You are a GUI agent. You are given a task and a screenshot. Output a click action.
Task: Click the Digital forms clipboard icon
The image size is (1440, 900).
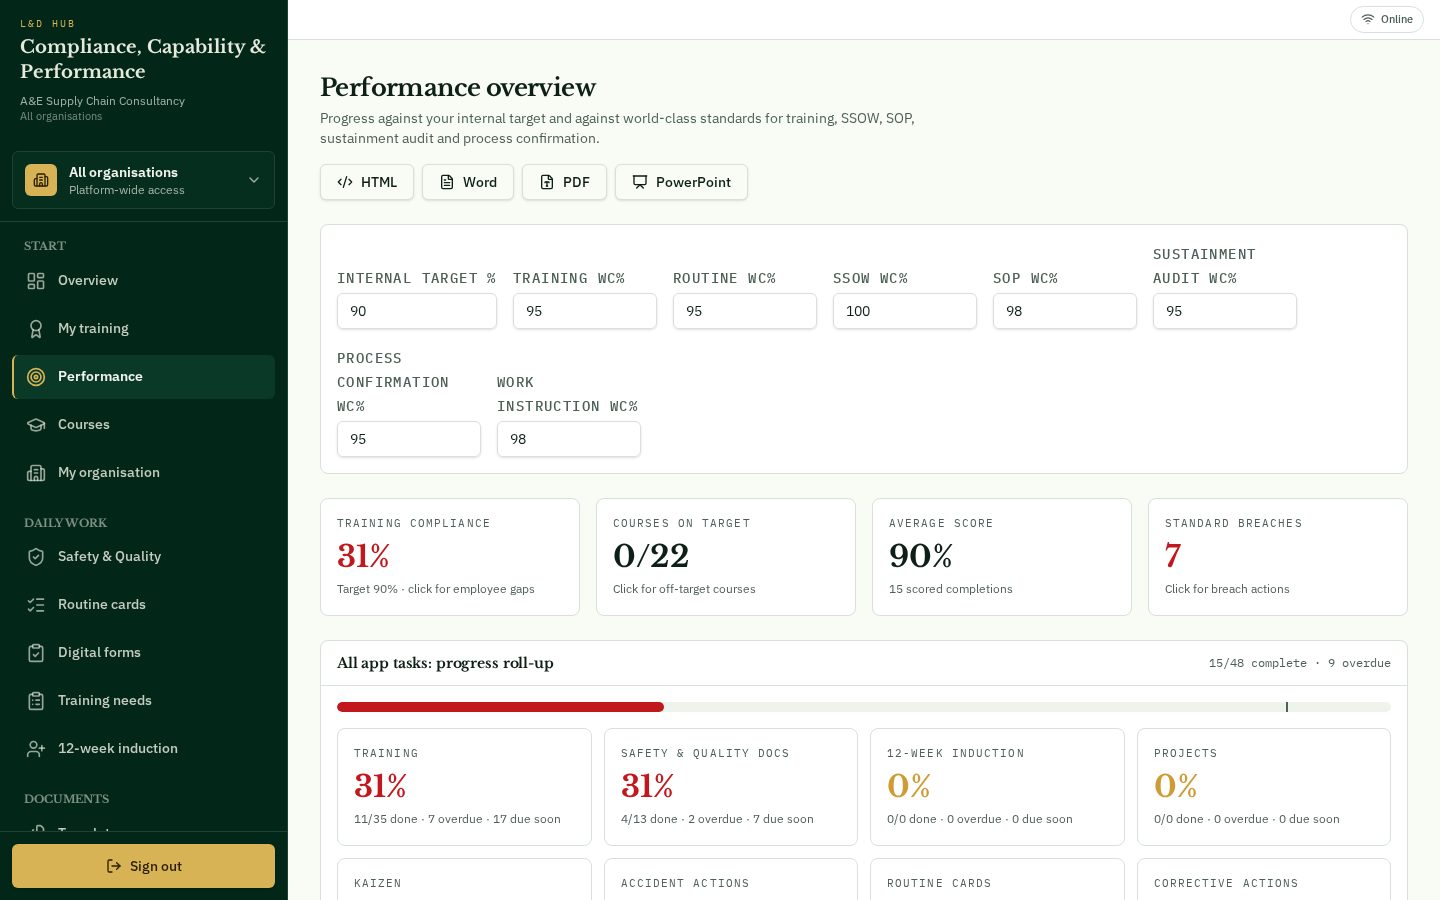click(x=36, y=653)
